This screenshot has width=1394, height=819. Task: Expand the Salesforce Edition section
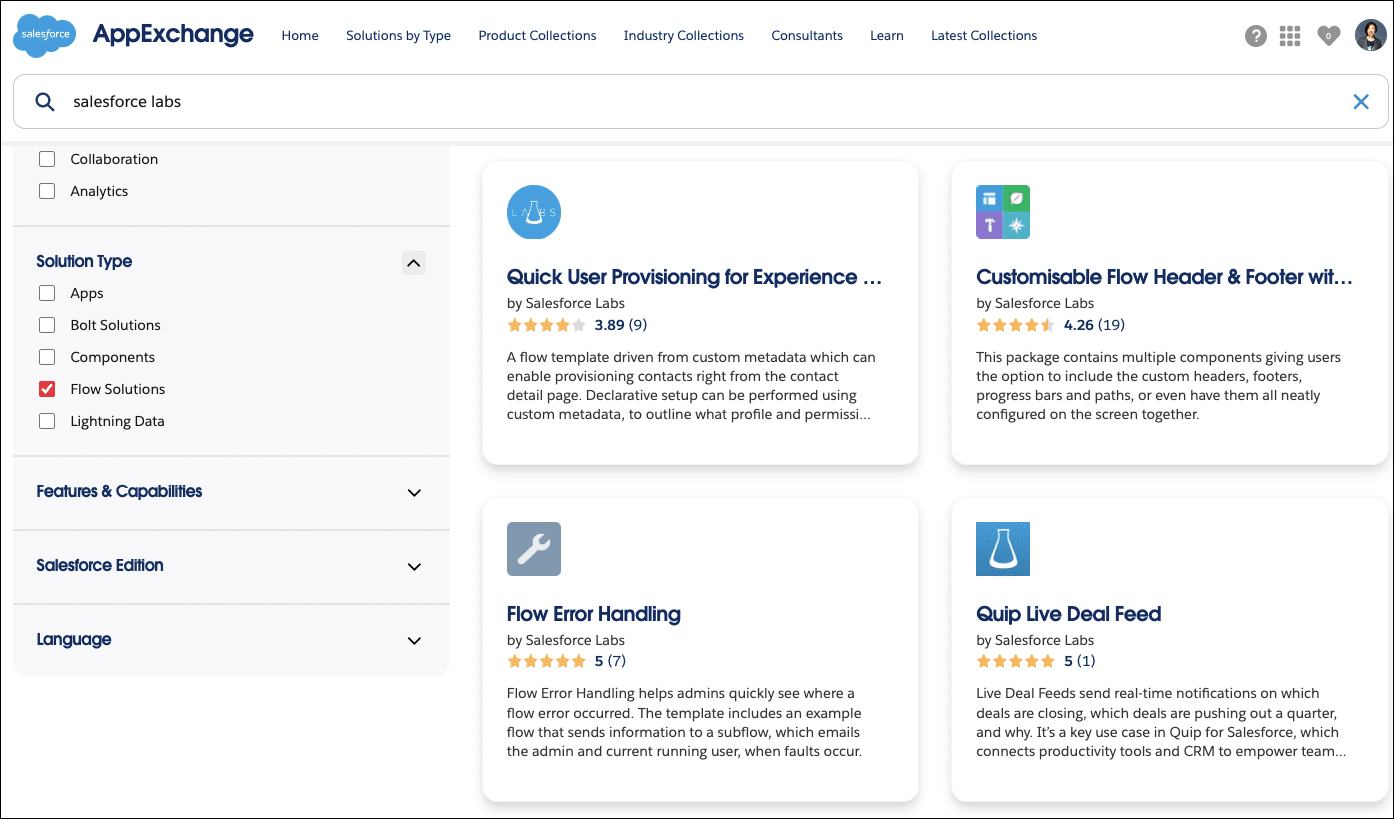(x=414, y=567)
